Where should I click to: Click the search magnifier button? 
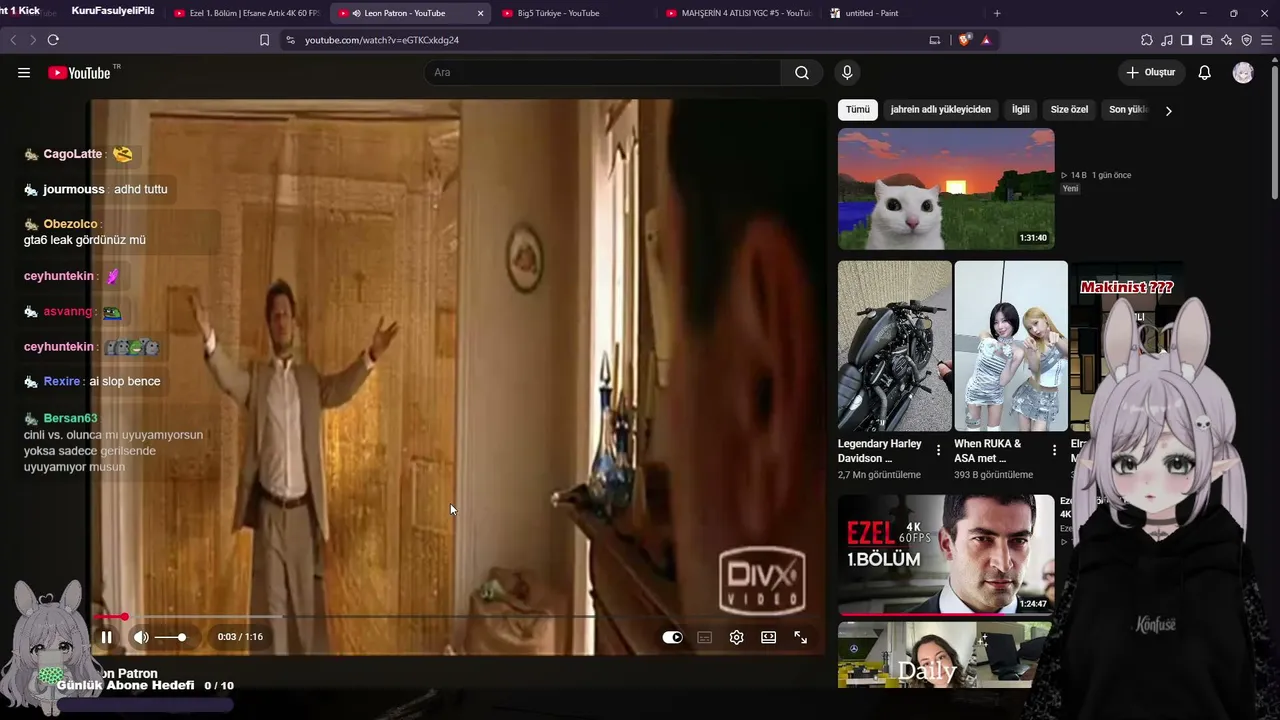[x=802, y=72]
